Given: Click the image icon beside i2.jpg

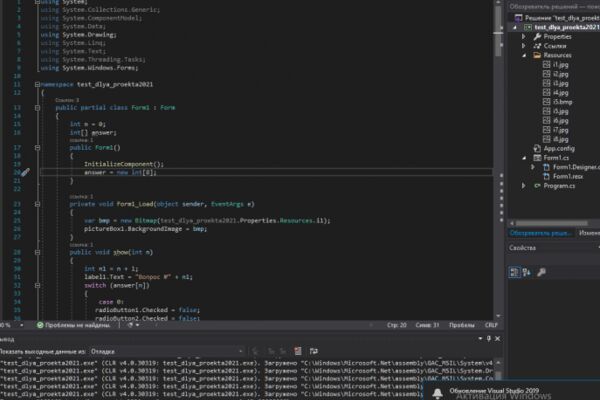Looking at the screenshot, I should pos(546,74).
